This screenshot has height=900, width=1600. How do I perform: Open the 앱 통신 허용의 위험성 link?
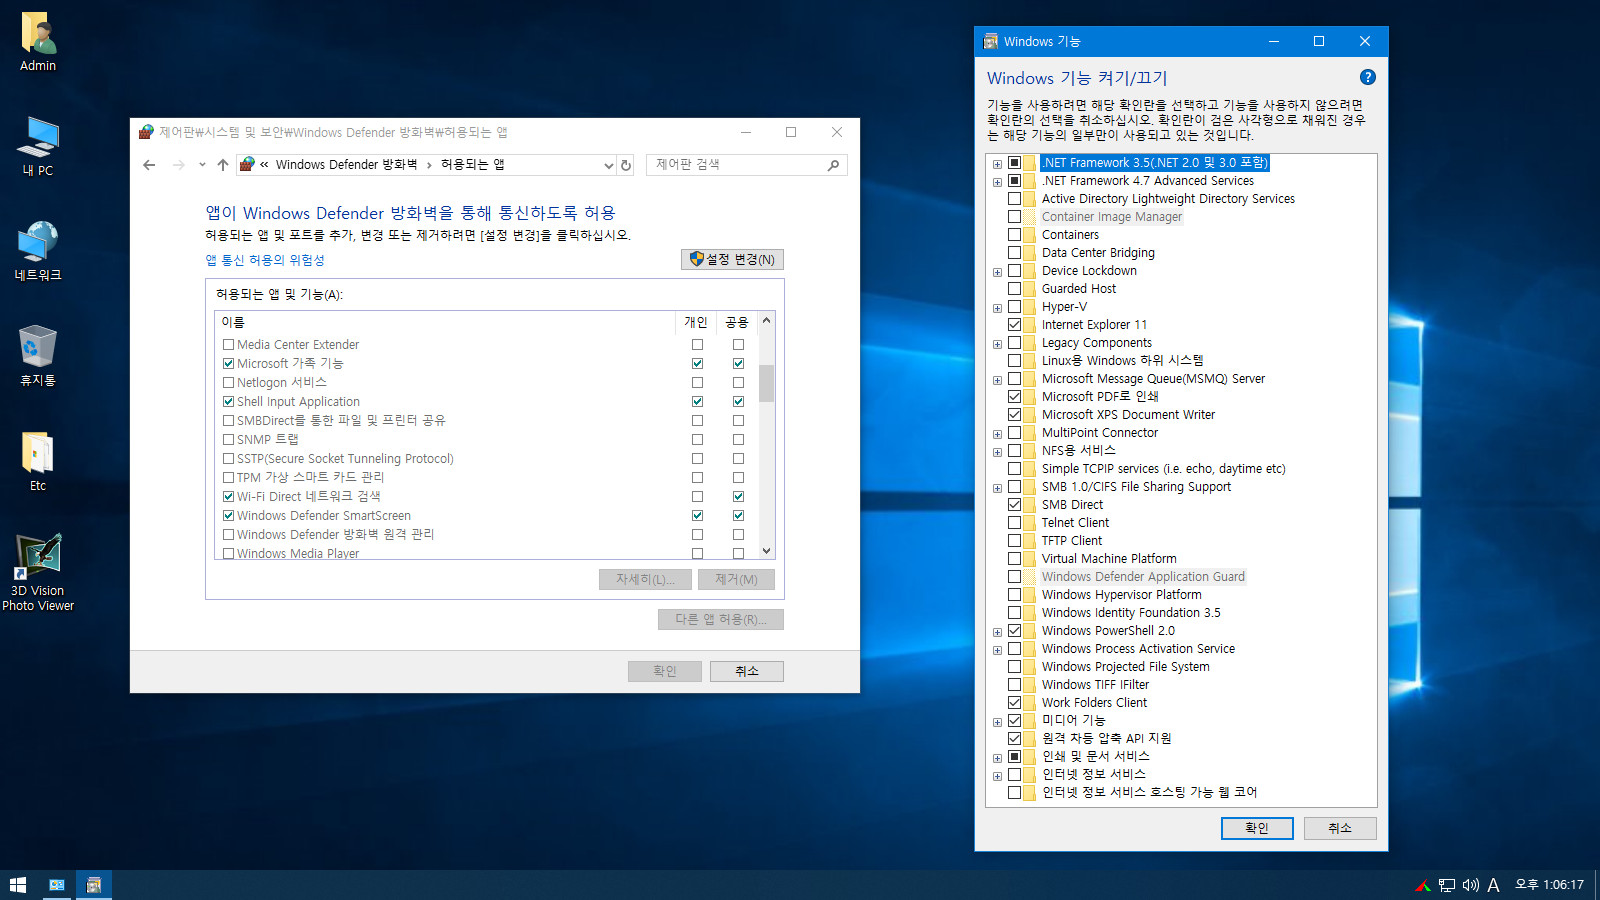point(265,260)
